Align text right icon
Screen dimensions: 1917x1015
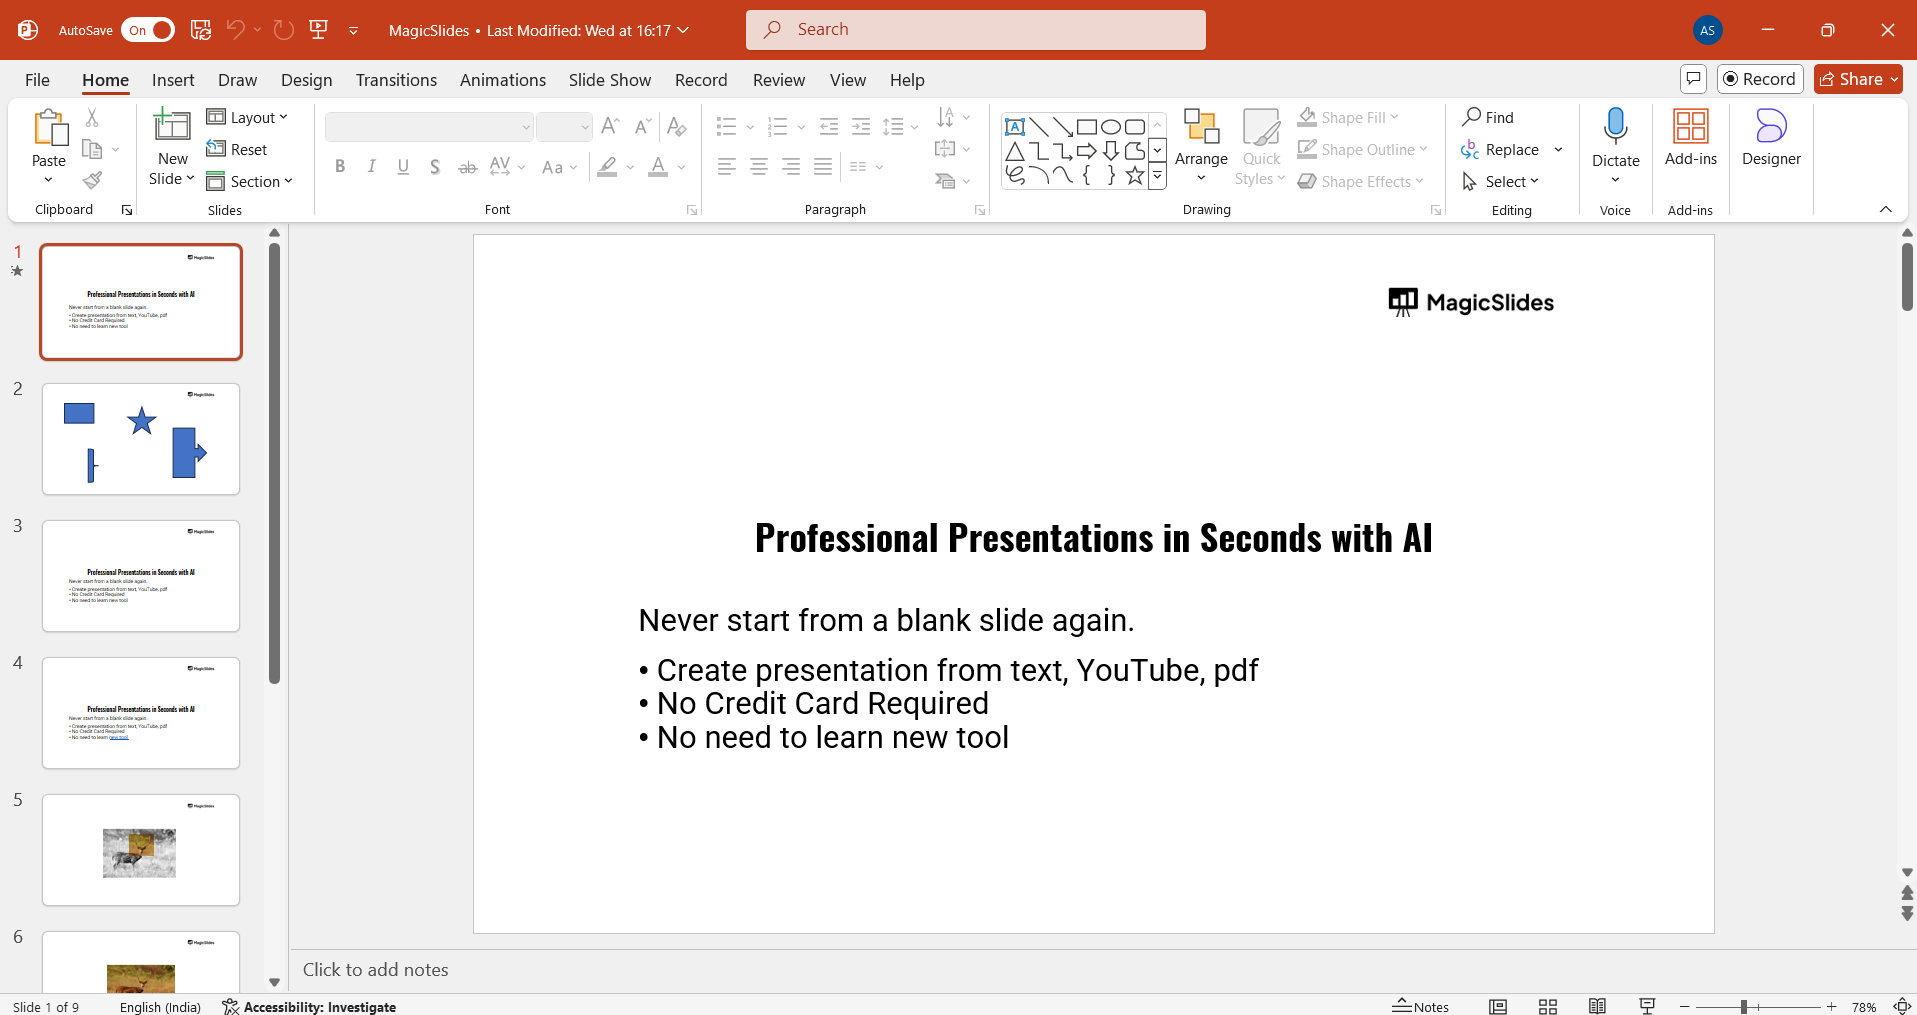791,167
